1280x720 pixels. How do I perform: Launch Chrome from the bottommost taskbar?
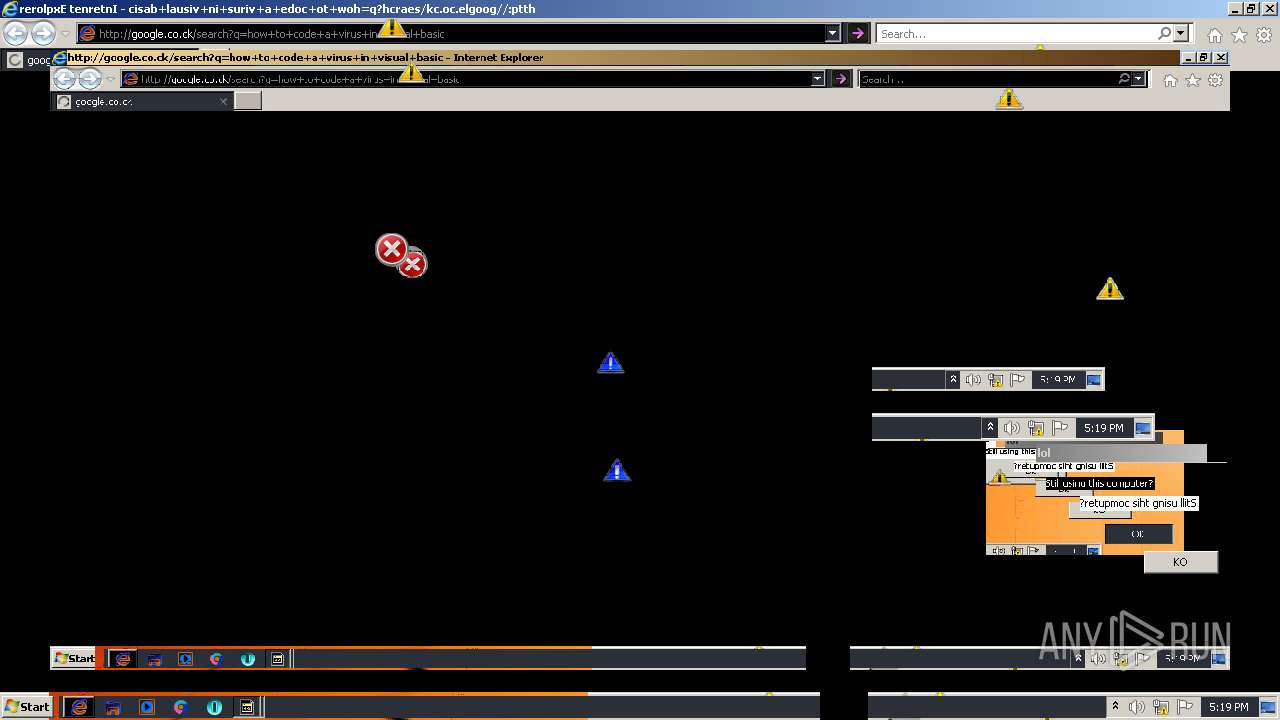[x=181, y=707]
